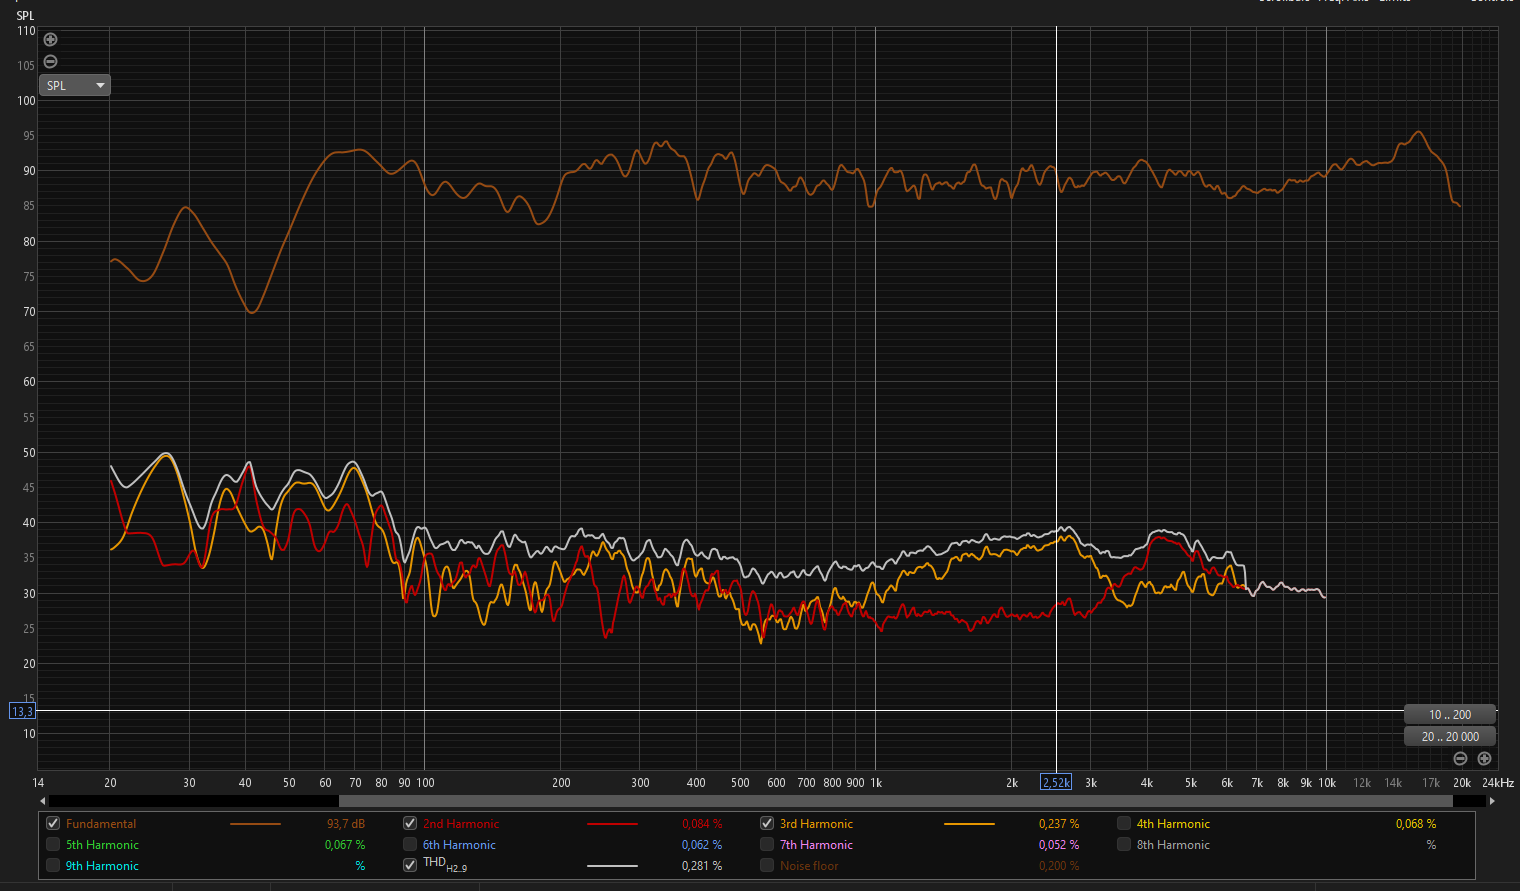Viewport: 1520px width, 891px height.
Task: Enable the 9th Harmonic checkbox
Action: (53, 866)
